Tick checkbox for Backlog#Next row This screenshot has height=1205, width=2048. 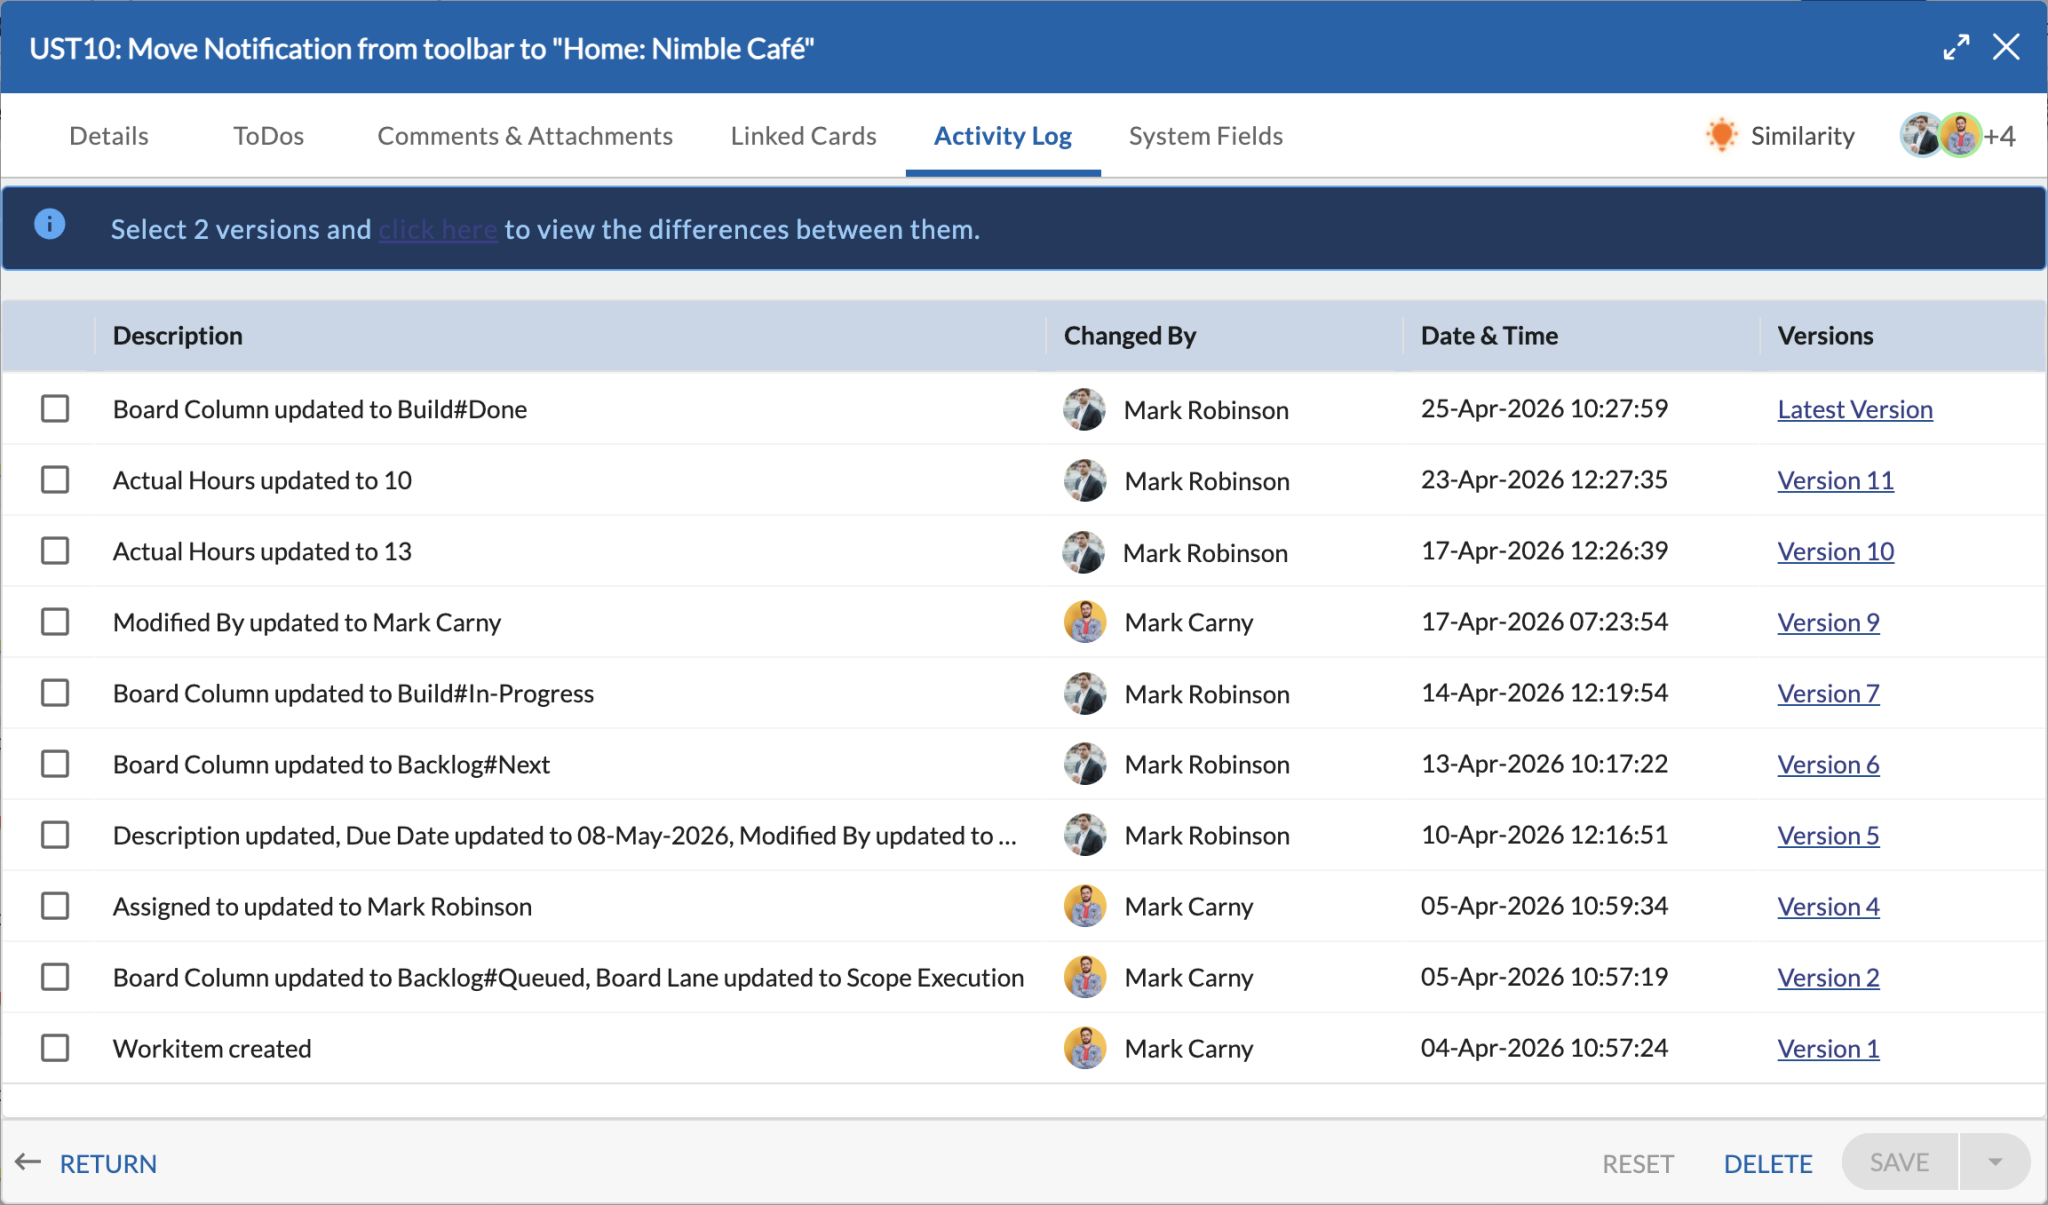pyautogui.click(x=55, y=763)
